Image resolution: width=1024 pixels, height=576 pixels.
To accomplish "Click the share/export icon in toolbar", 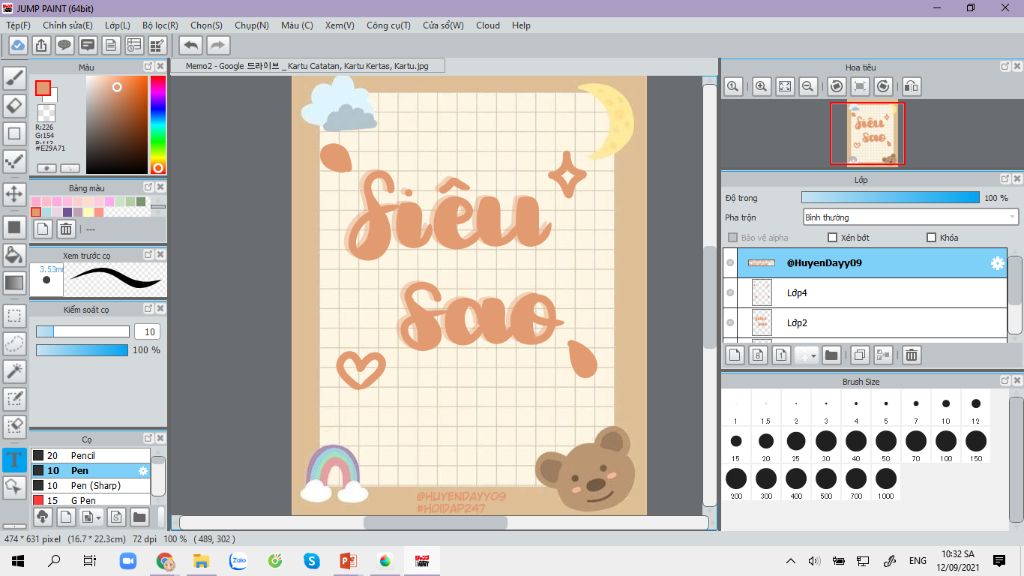I will click(41, 45).
